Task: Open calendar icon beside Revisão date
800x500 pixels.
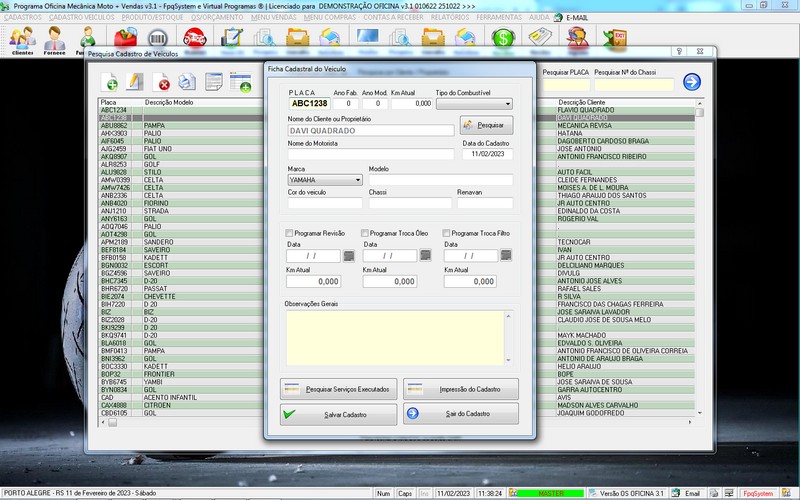Action: (348, 256)
